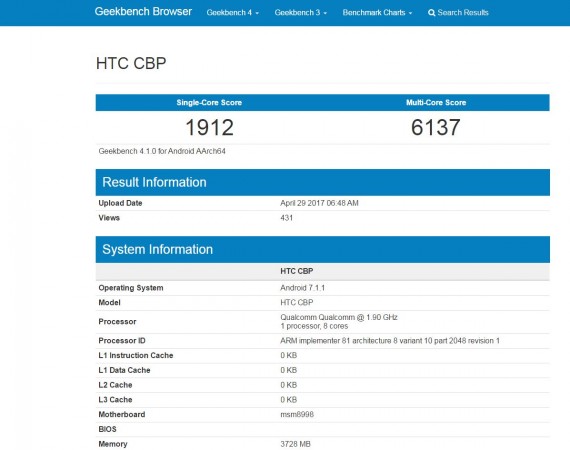Select the Multi-Core Score header
This screenshot has width=570, height=450.
point(436,103)
